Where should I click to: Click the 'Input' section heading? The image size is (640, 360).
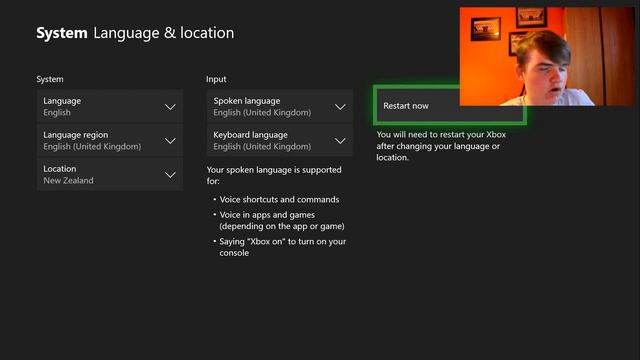216,79
